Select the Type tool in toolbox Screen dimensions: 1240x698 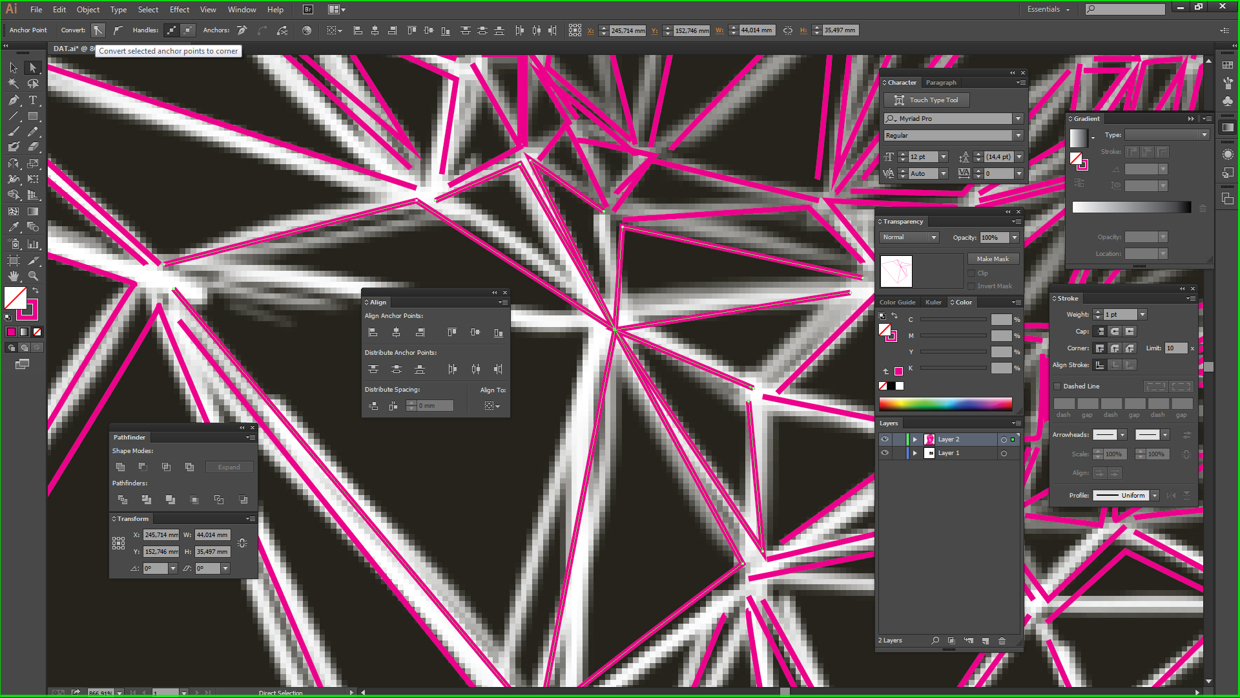click(33, 100)
